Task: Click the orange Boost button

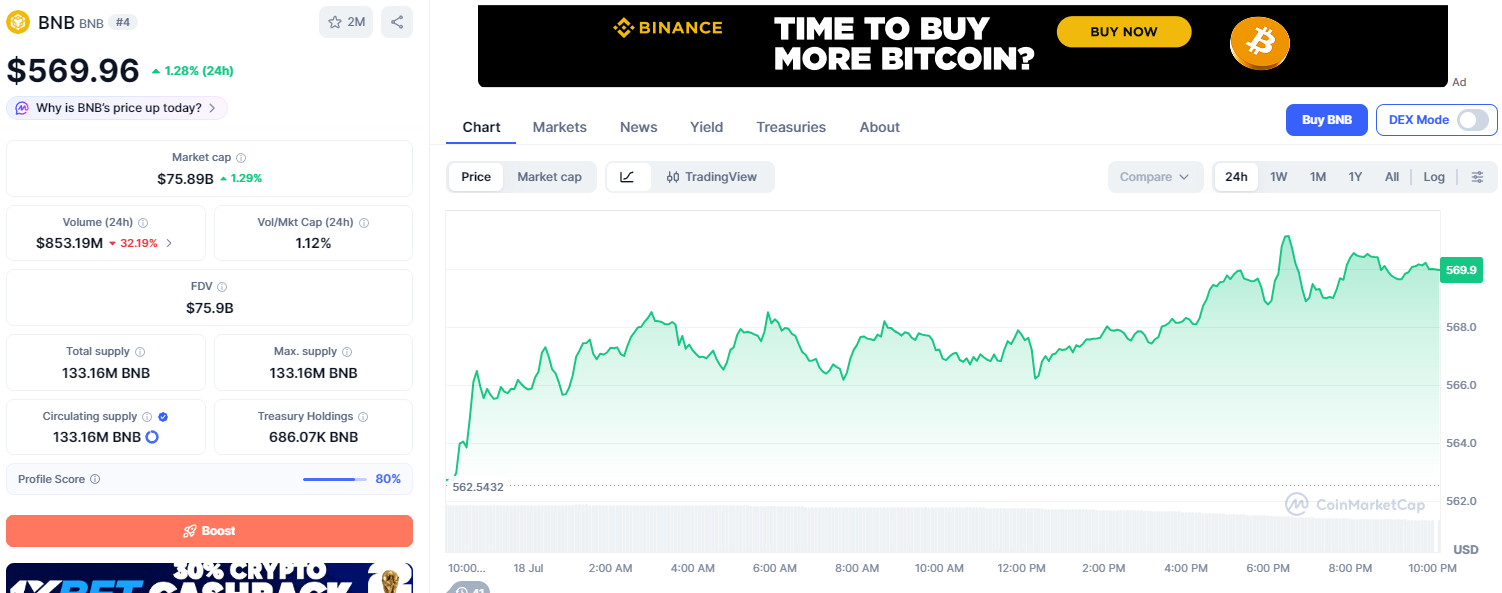Action: coord(209,531)
